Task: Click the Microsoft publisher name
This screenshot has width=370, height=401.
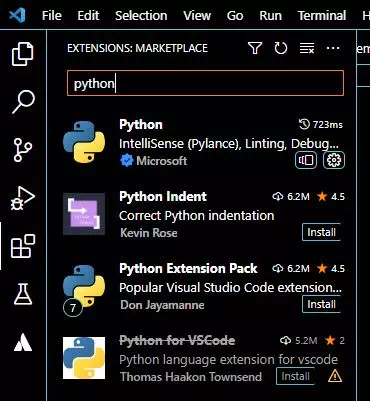Action: (162, 161)
